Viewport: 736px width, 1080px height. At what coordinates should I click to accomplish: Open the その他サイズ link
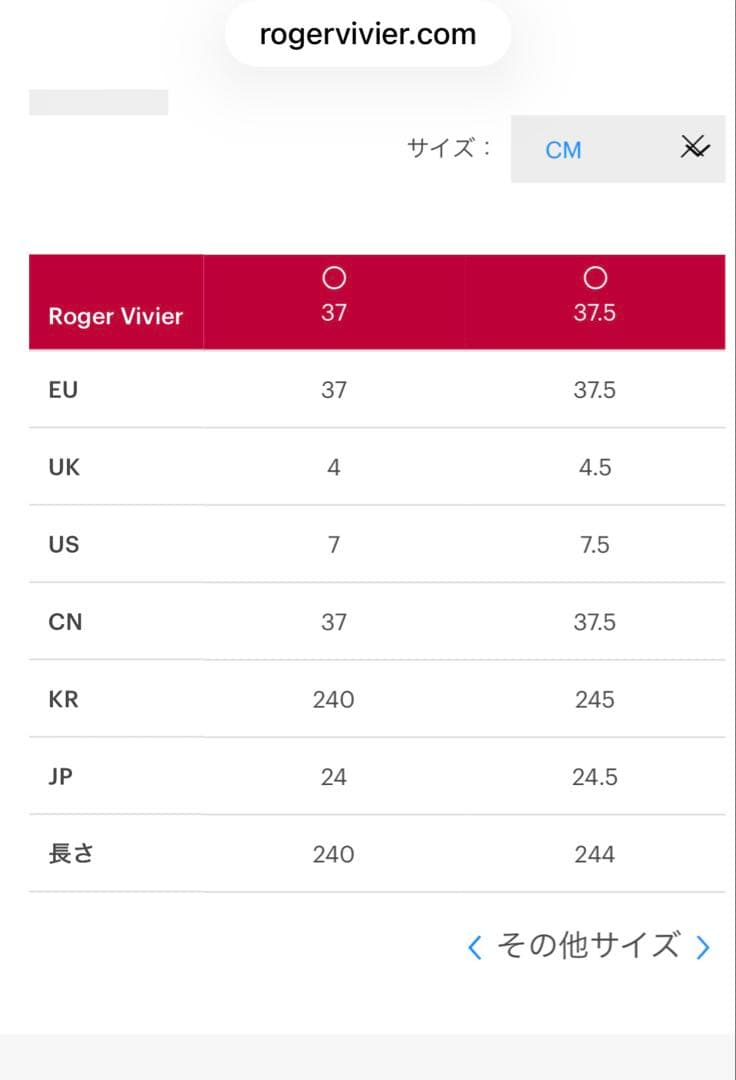click(588, 946)
